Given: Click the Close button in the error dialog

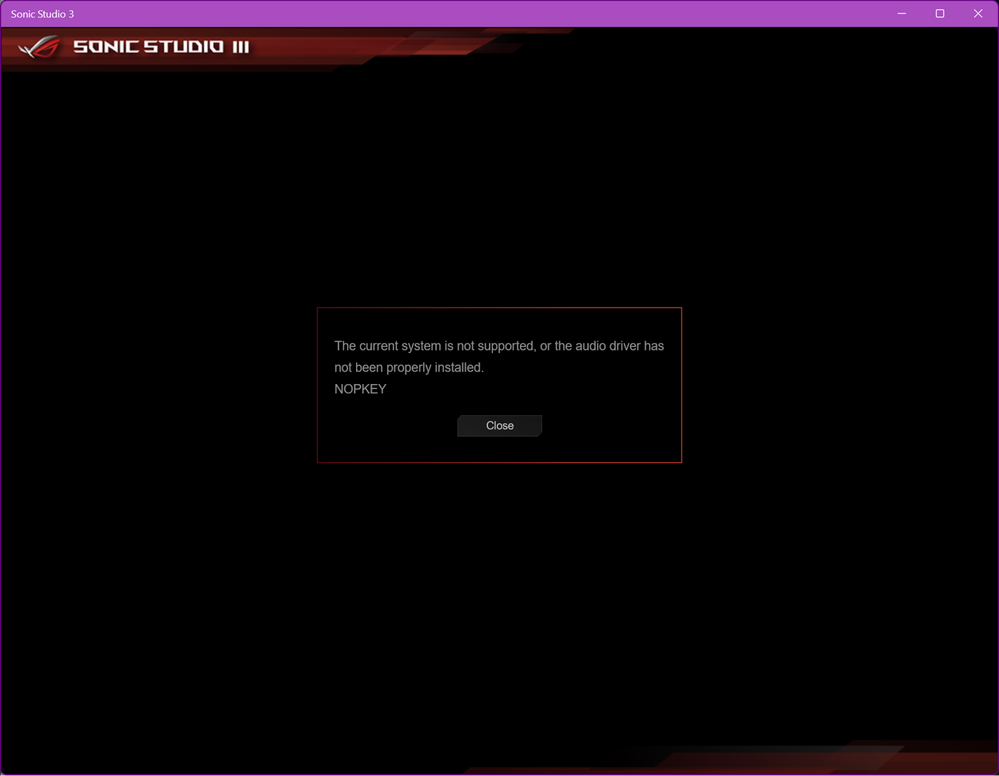Looking at the screenshot, I should coord(500,426).
